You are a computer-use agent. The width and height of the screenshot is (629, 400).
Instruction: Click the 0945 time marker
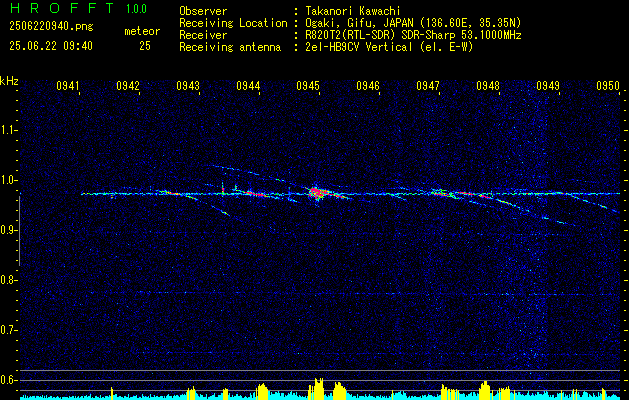pos(308,86)
